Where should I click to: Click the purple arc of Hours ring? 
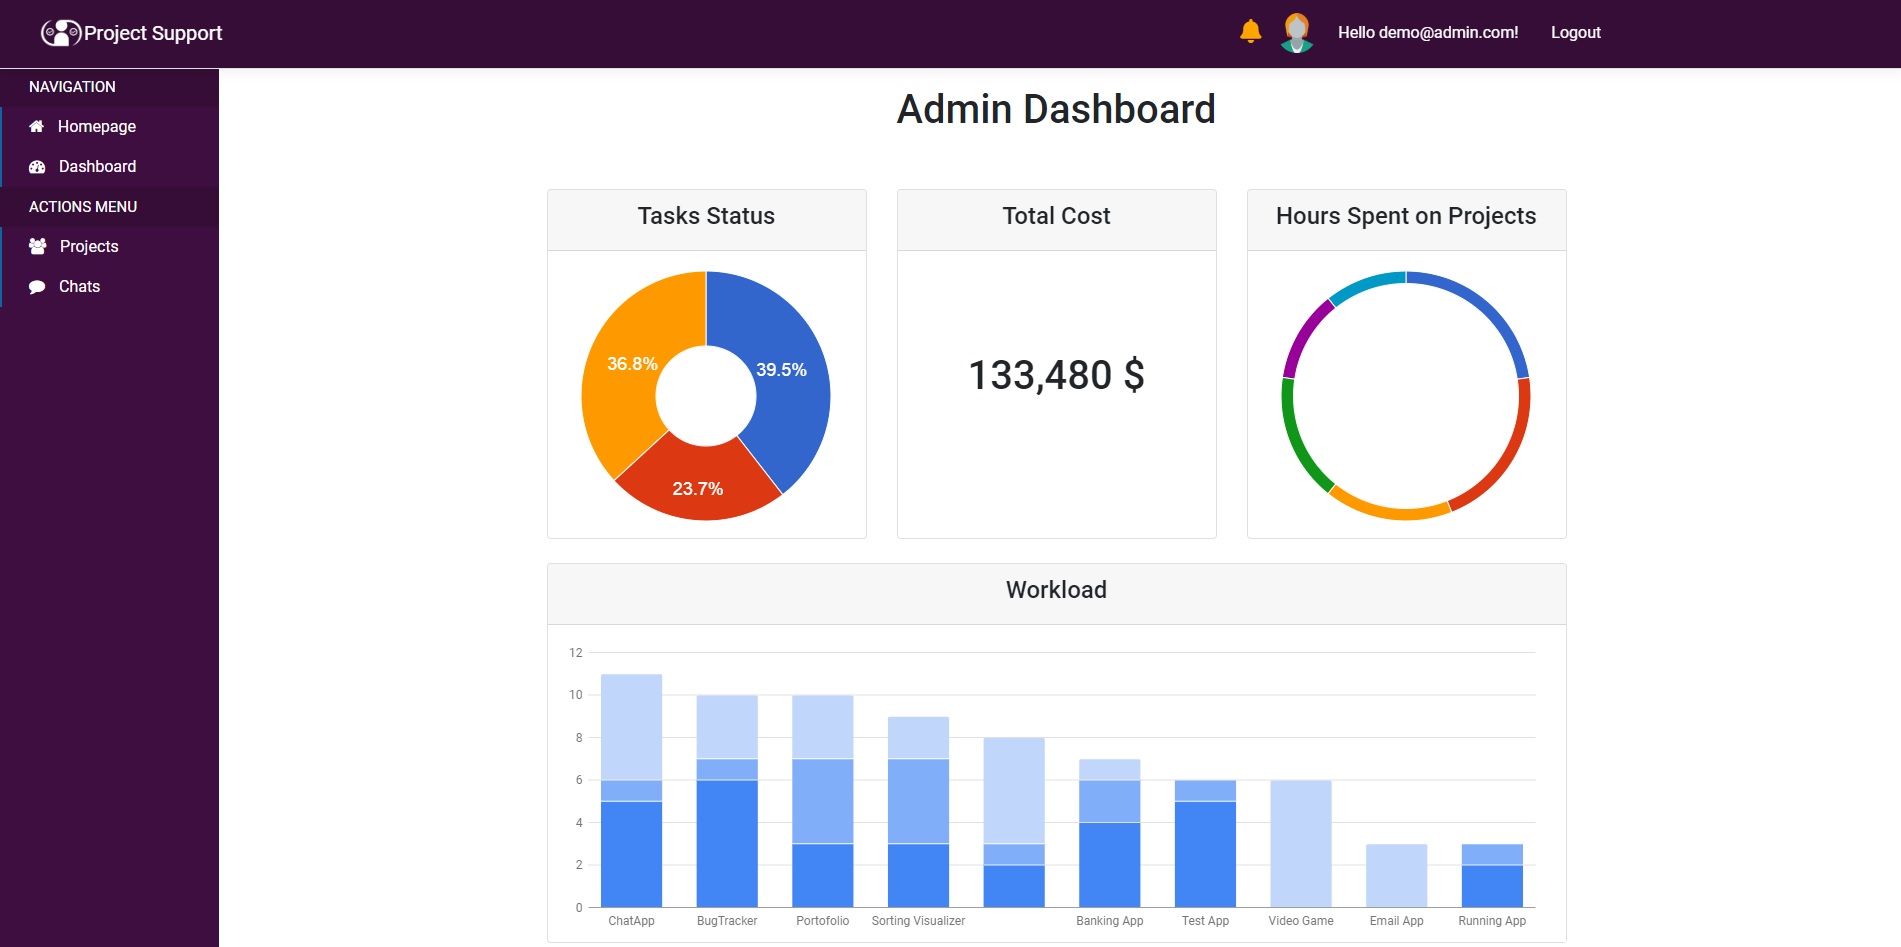click(x=1303, y=335)
